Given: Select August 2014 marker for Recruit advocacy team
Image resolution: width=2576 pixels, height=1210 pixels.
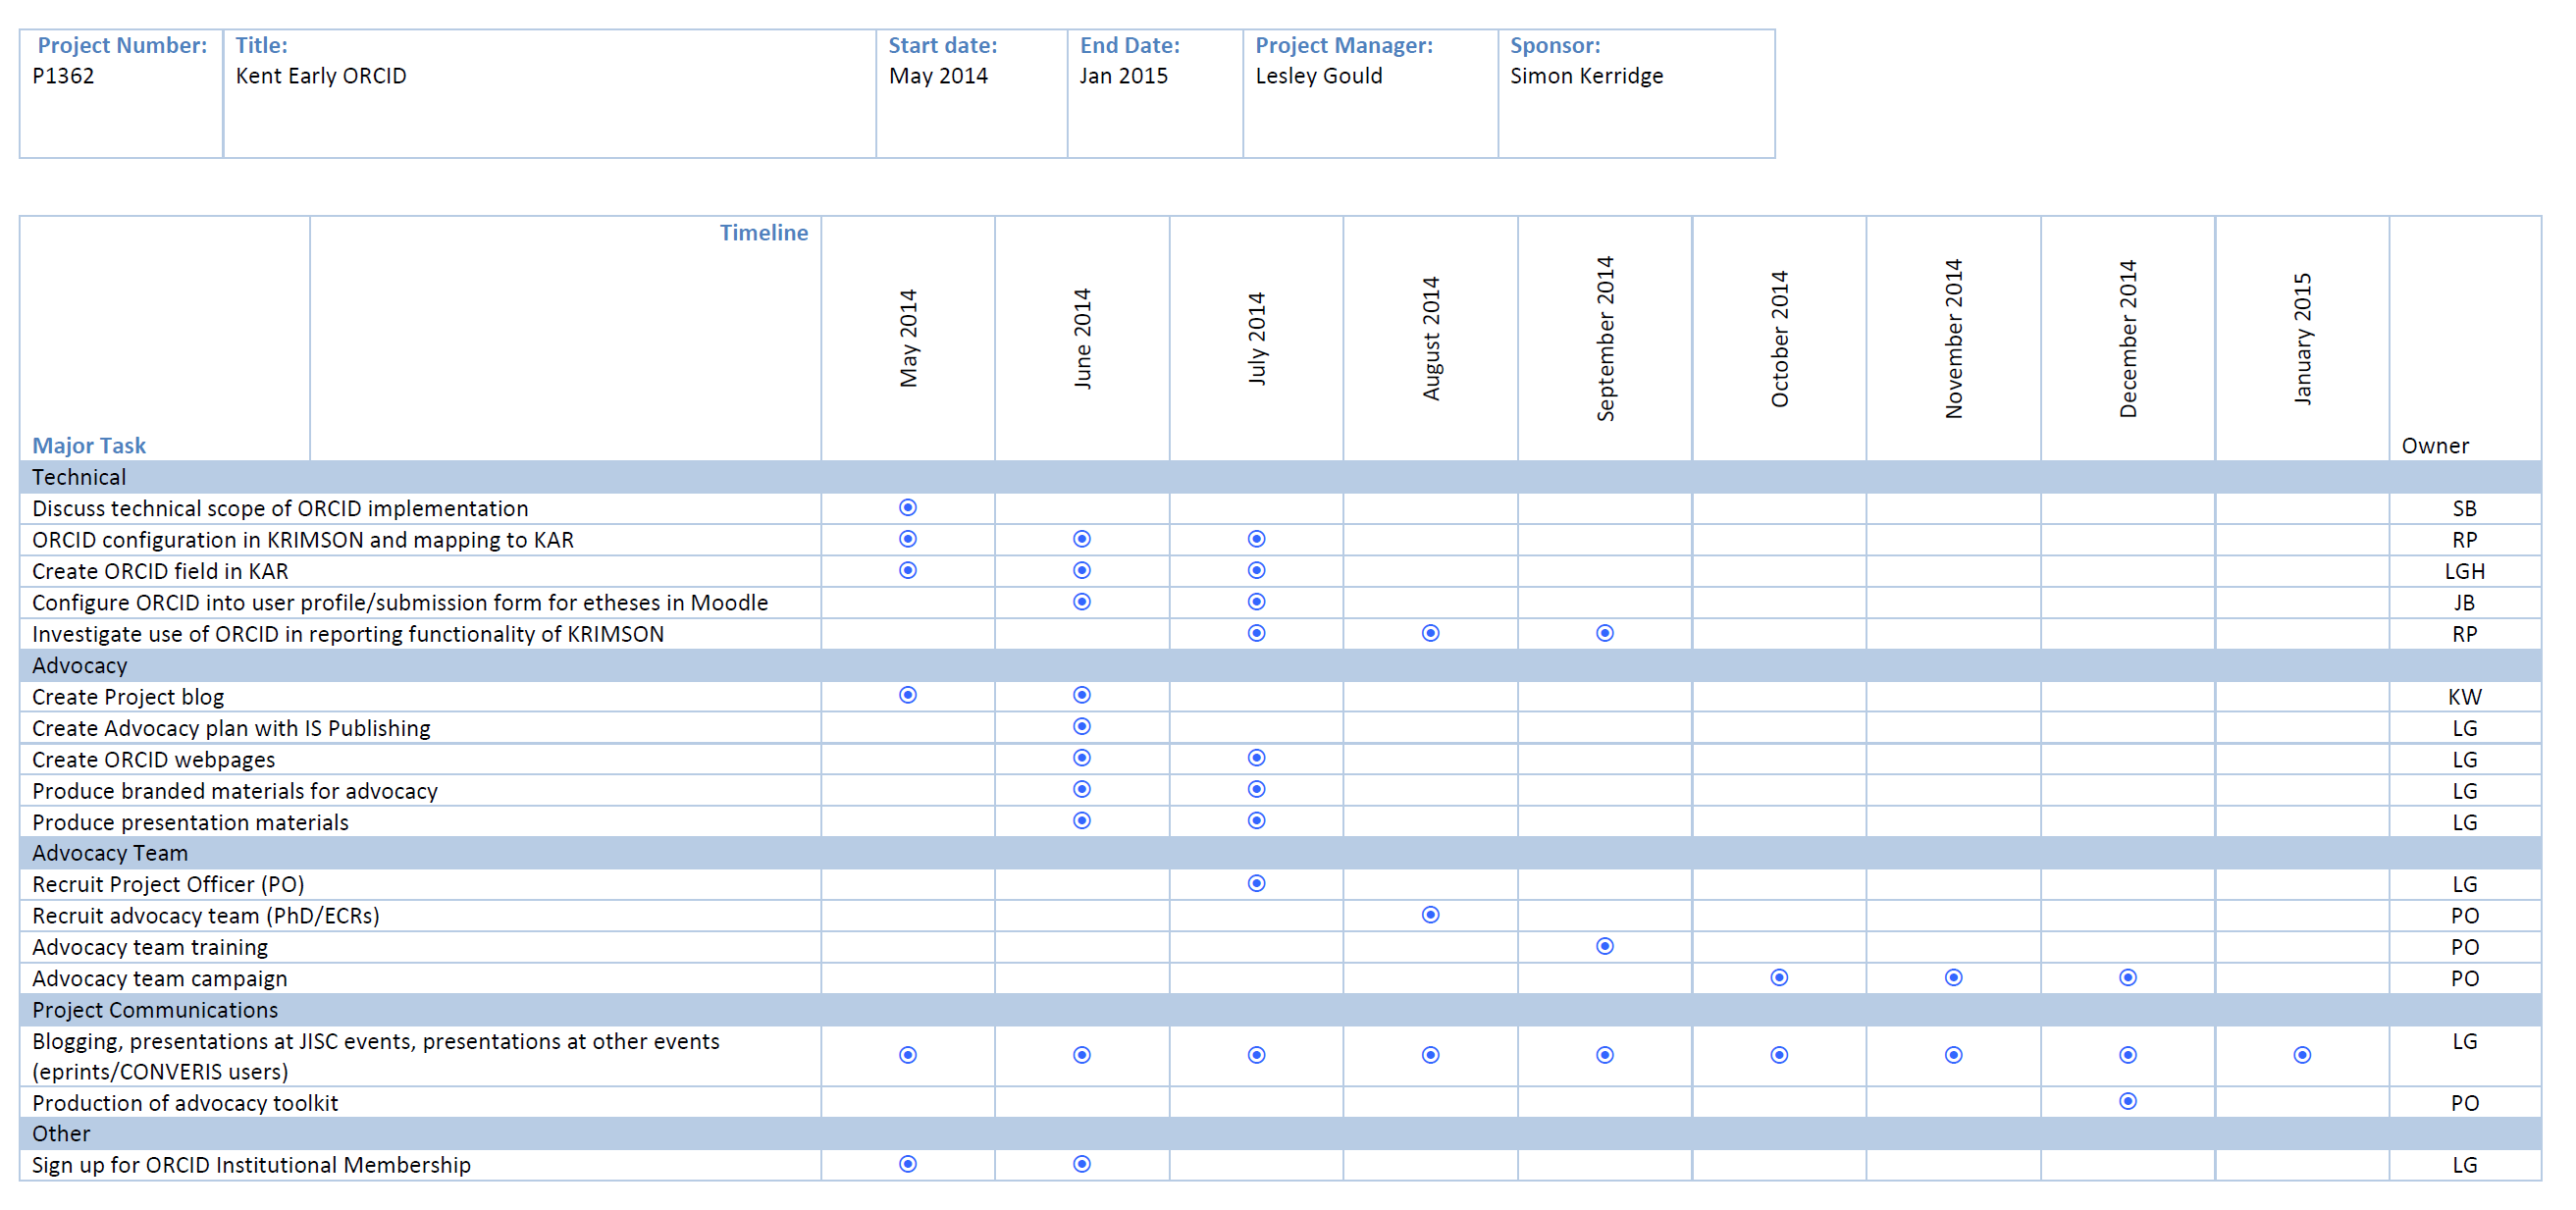Looking at the screenshot, I should pyautogui.click(x=1430, y=914).
